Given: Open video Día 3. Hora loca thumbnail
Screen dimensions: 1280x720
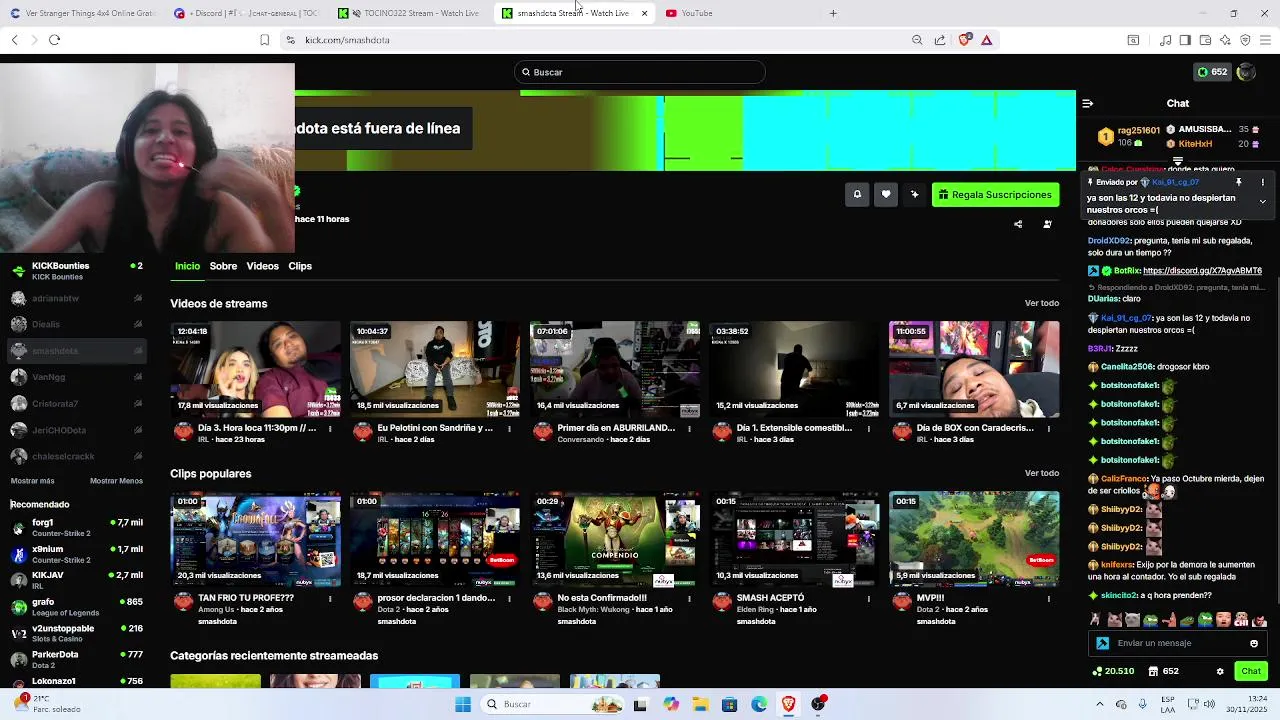Looking at the screenshot, I should pyautogui.click(x=255, y=368).
